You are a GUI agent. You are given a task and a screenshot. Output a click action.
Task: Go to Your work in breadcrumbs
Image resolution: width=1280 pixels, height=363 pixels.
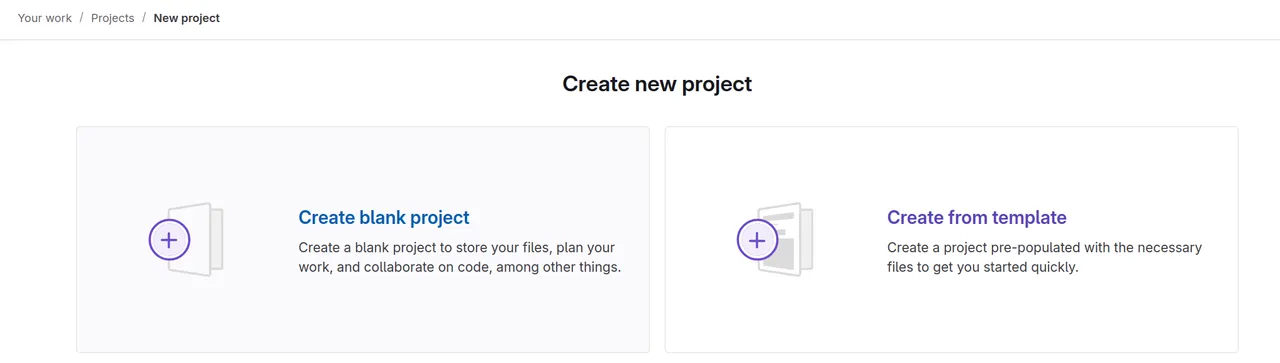[45, 18]
